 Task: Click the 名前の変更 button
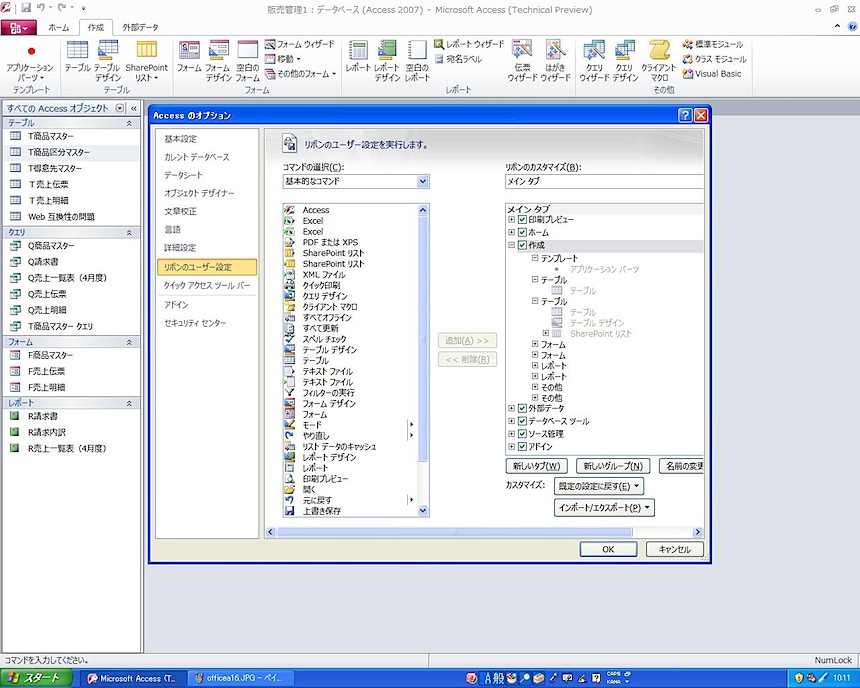(x=682, y=466)
